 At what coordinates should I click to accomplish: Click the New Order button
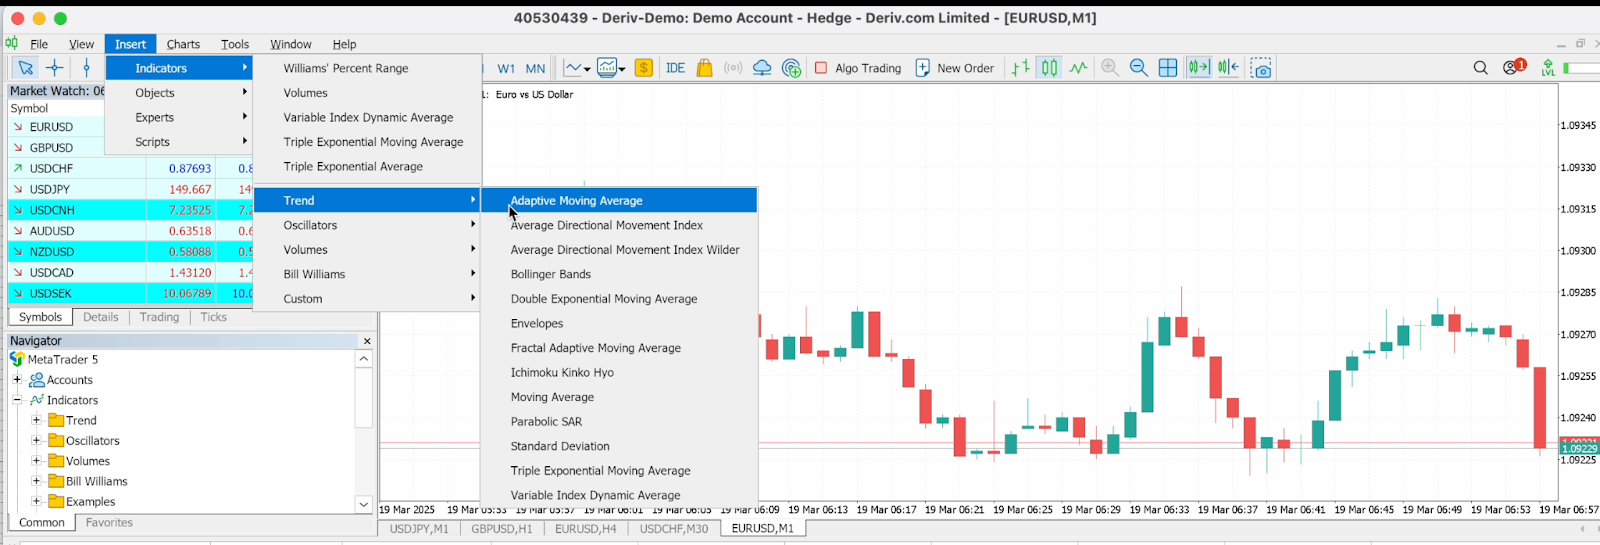click(955, 68)
